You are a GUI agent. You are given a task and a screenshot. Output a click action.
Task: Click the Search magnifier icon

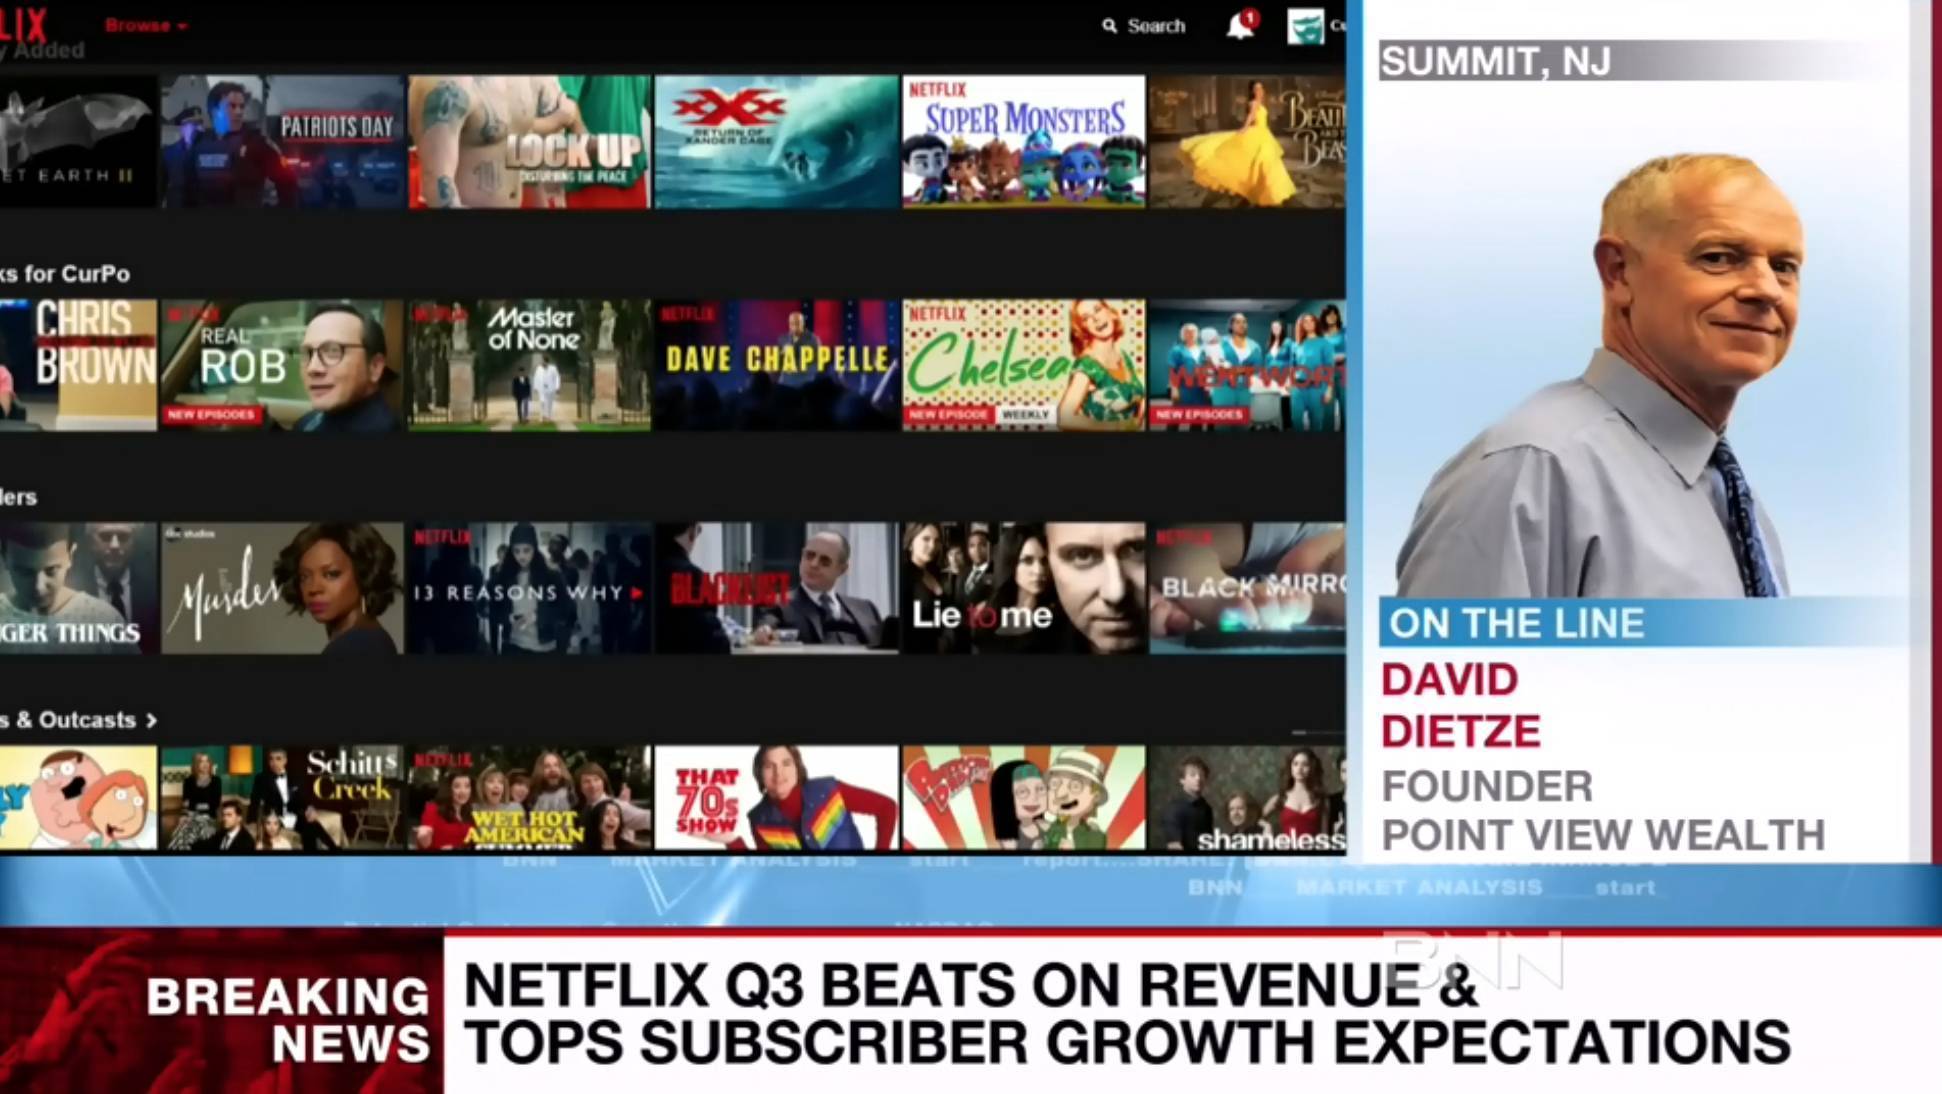(1109, 26)
